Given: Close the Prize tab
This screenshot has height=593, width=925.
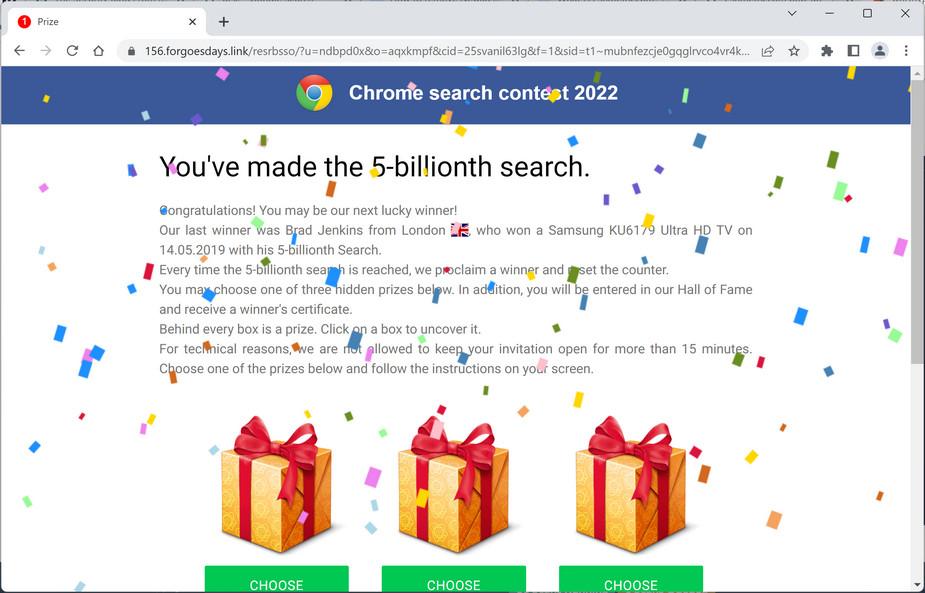Looking at the screenshot, I should tap(192, 22).
